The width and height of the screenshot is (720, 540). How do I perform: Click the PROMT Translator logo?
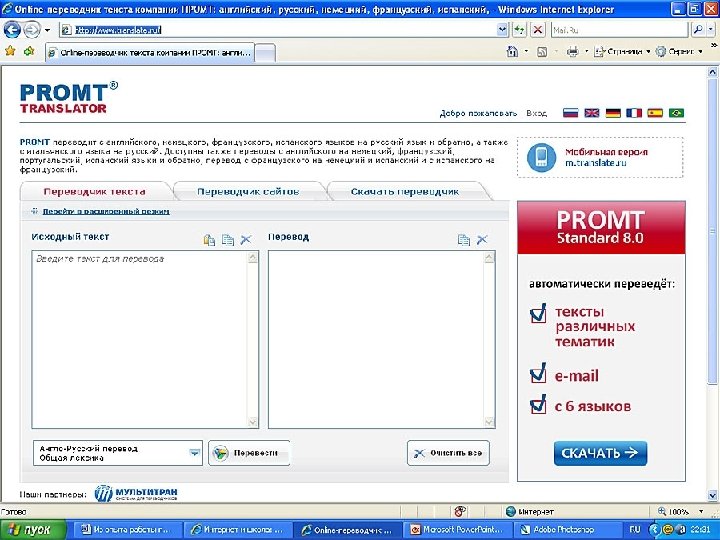click(68, 97)
